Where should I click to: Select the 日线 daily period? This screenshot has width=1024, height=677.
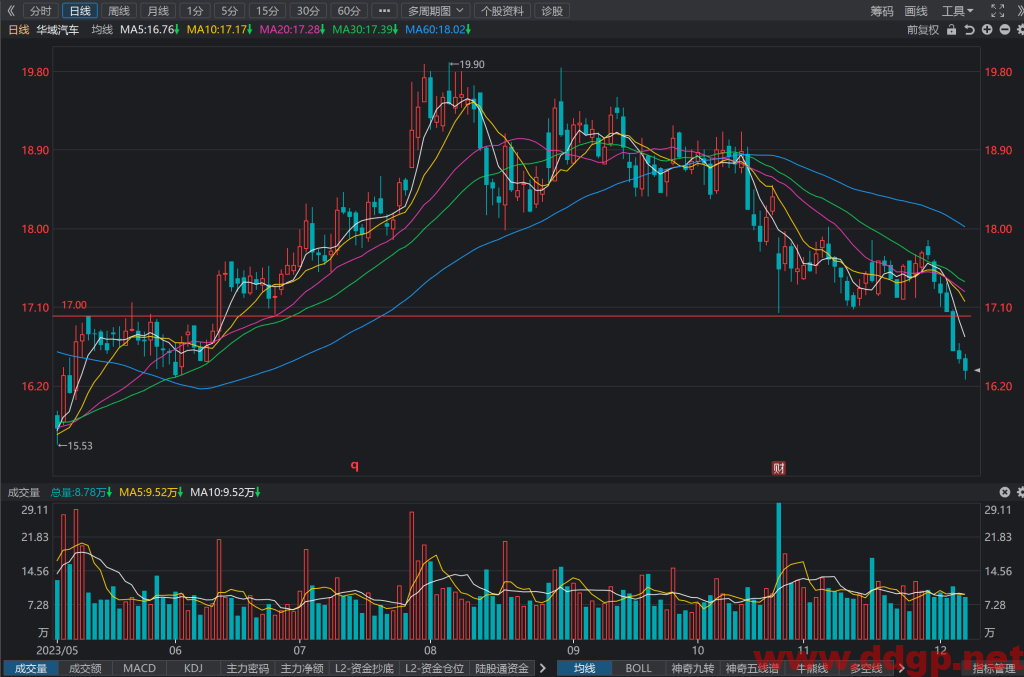pyautogui.click(x=80, y=11)
